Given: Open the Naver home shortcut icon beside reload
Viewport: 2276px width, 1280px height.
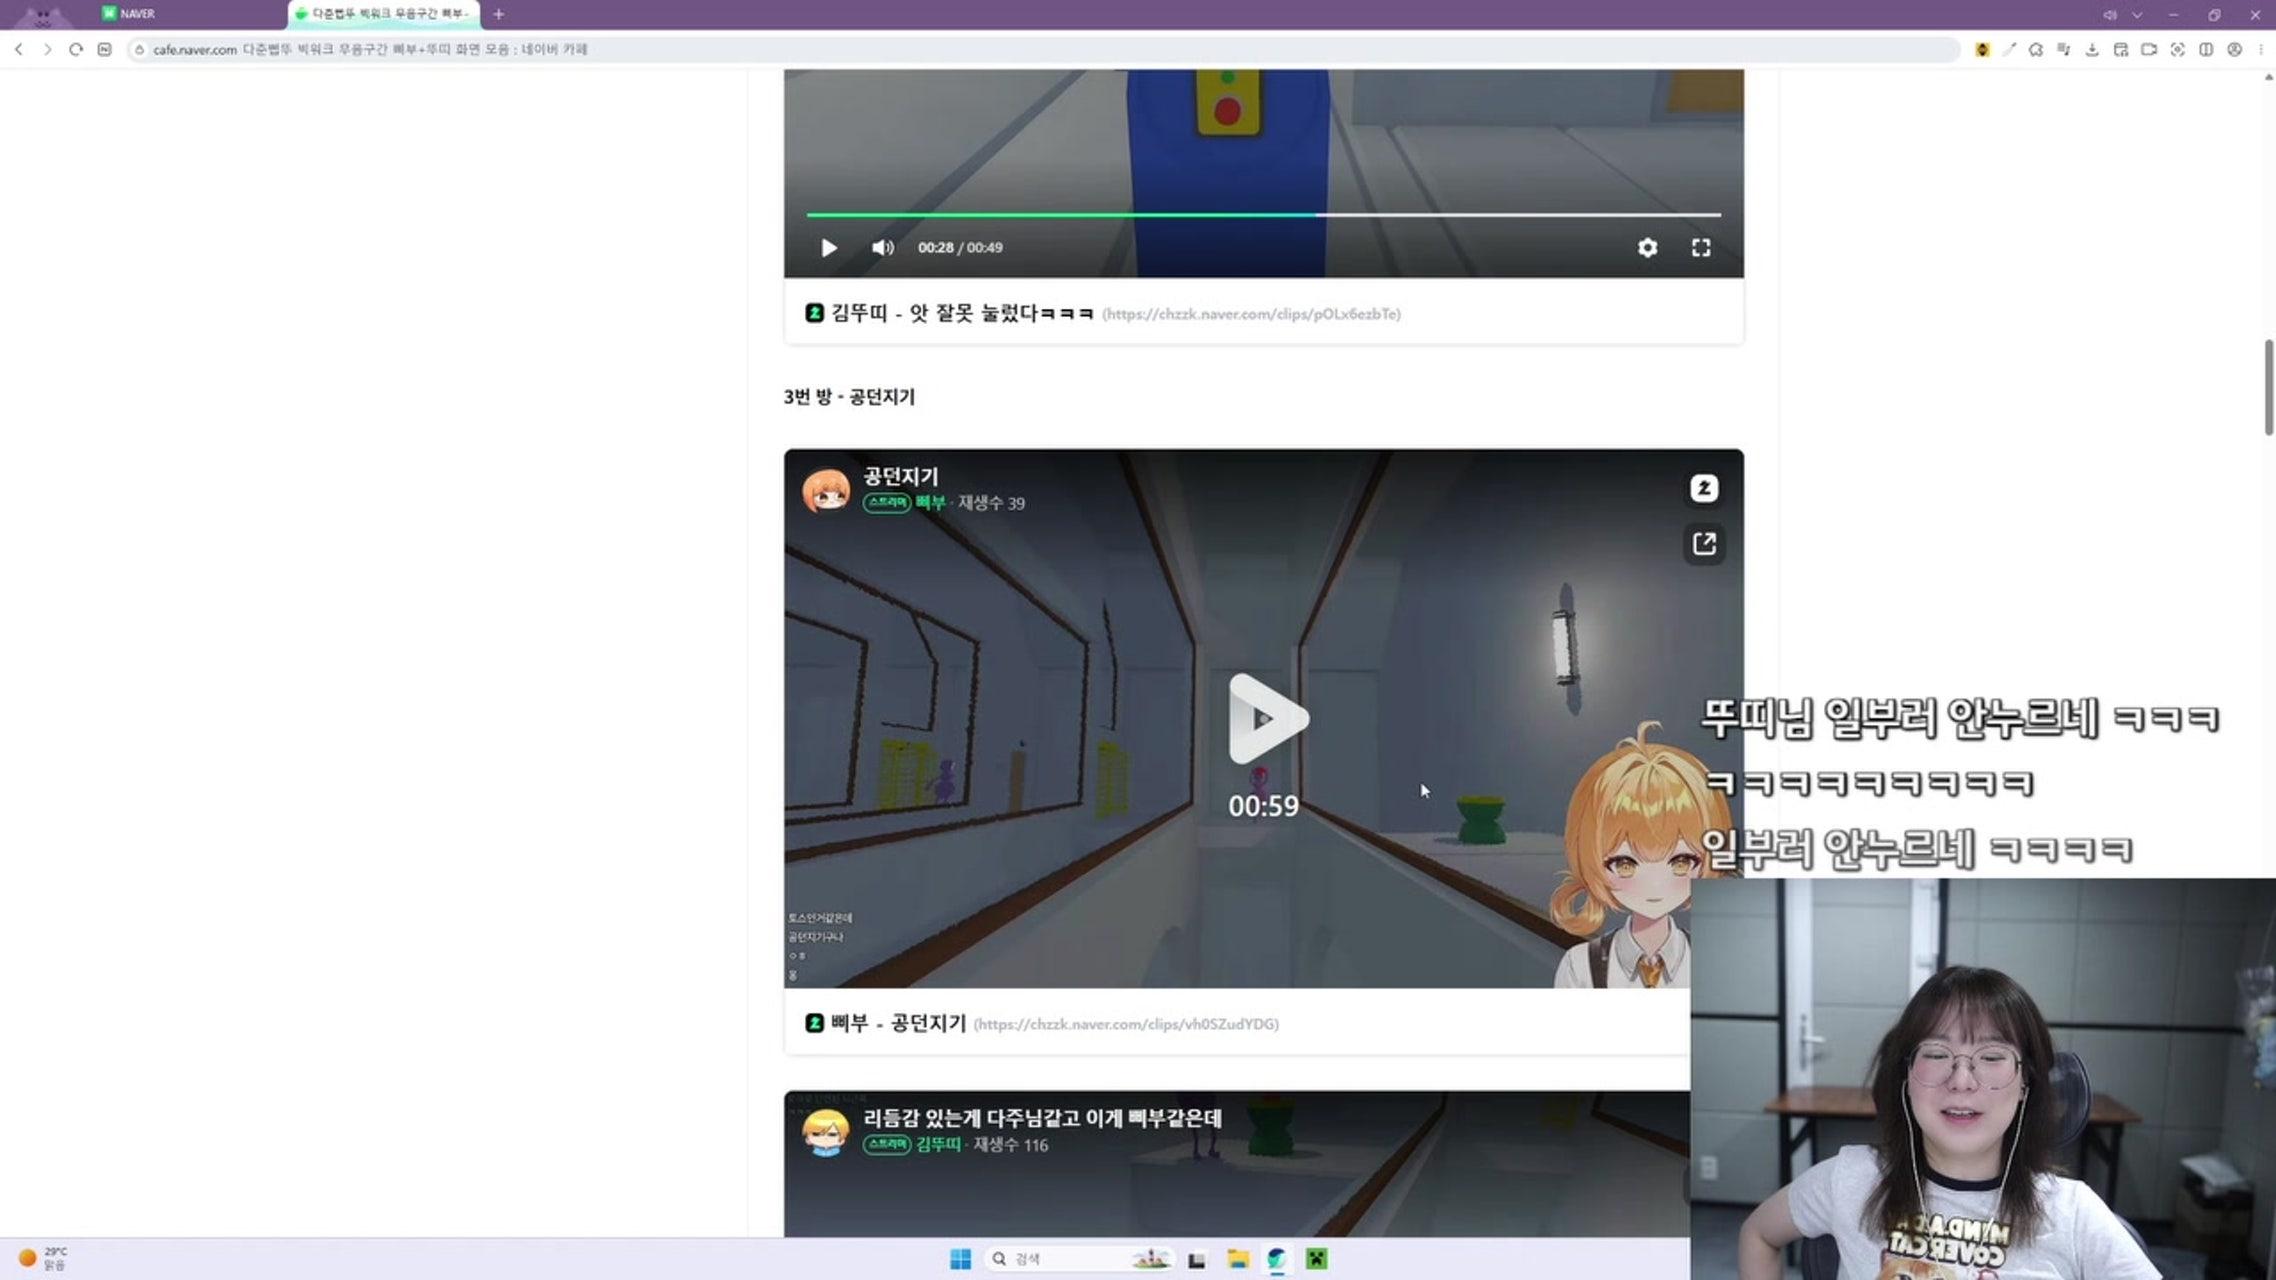Looking at the screenshot, I should (105, 49).
